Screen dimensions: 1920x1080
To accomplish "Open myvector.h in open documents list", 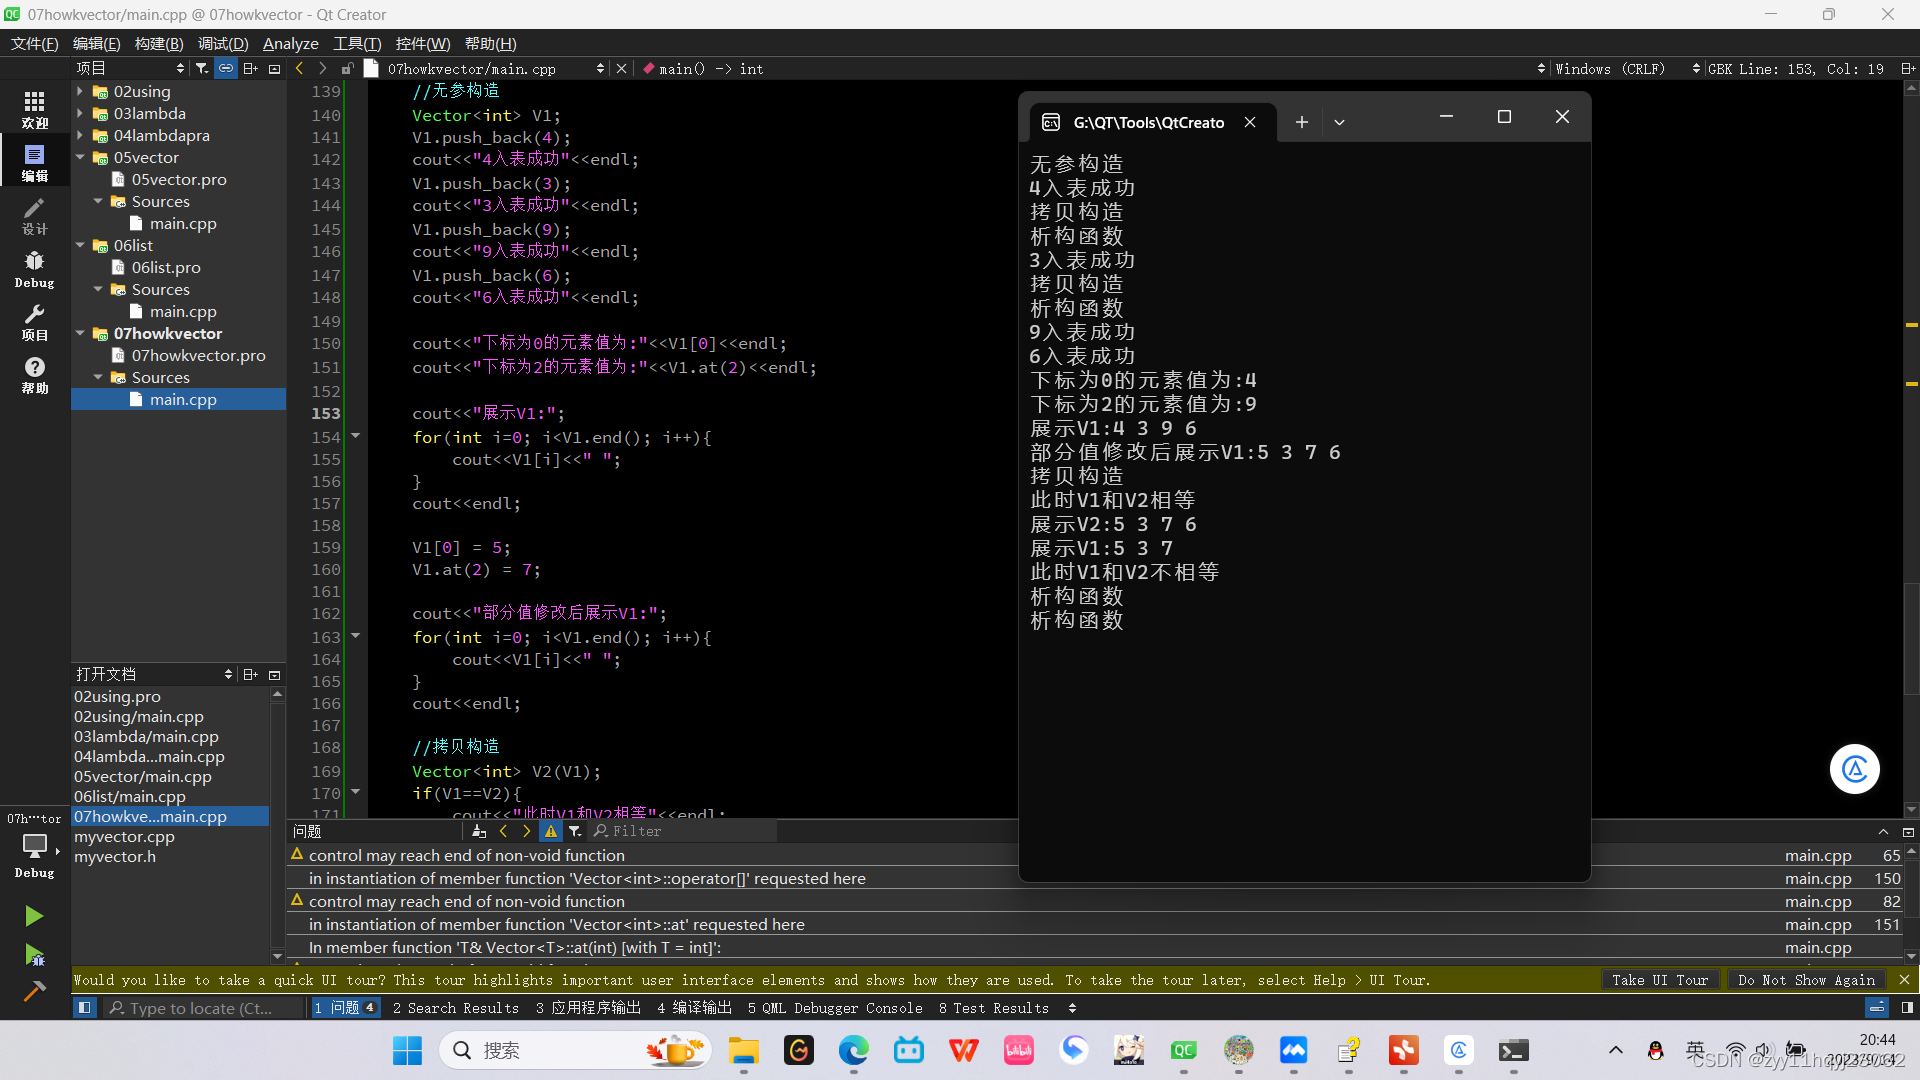I will click(x=115, y=857).
